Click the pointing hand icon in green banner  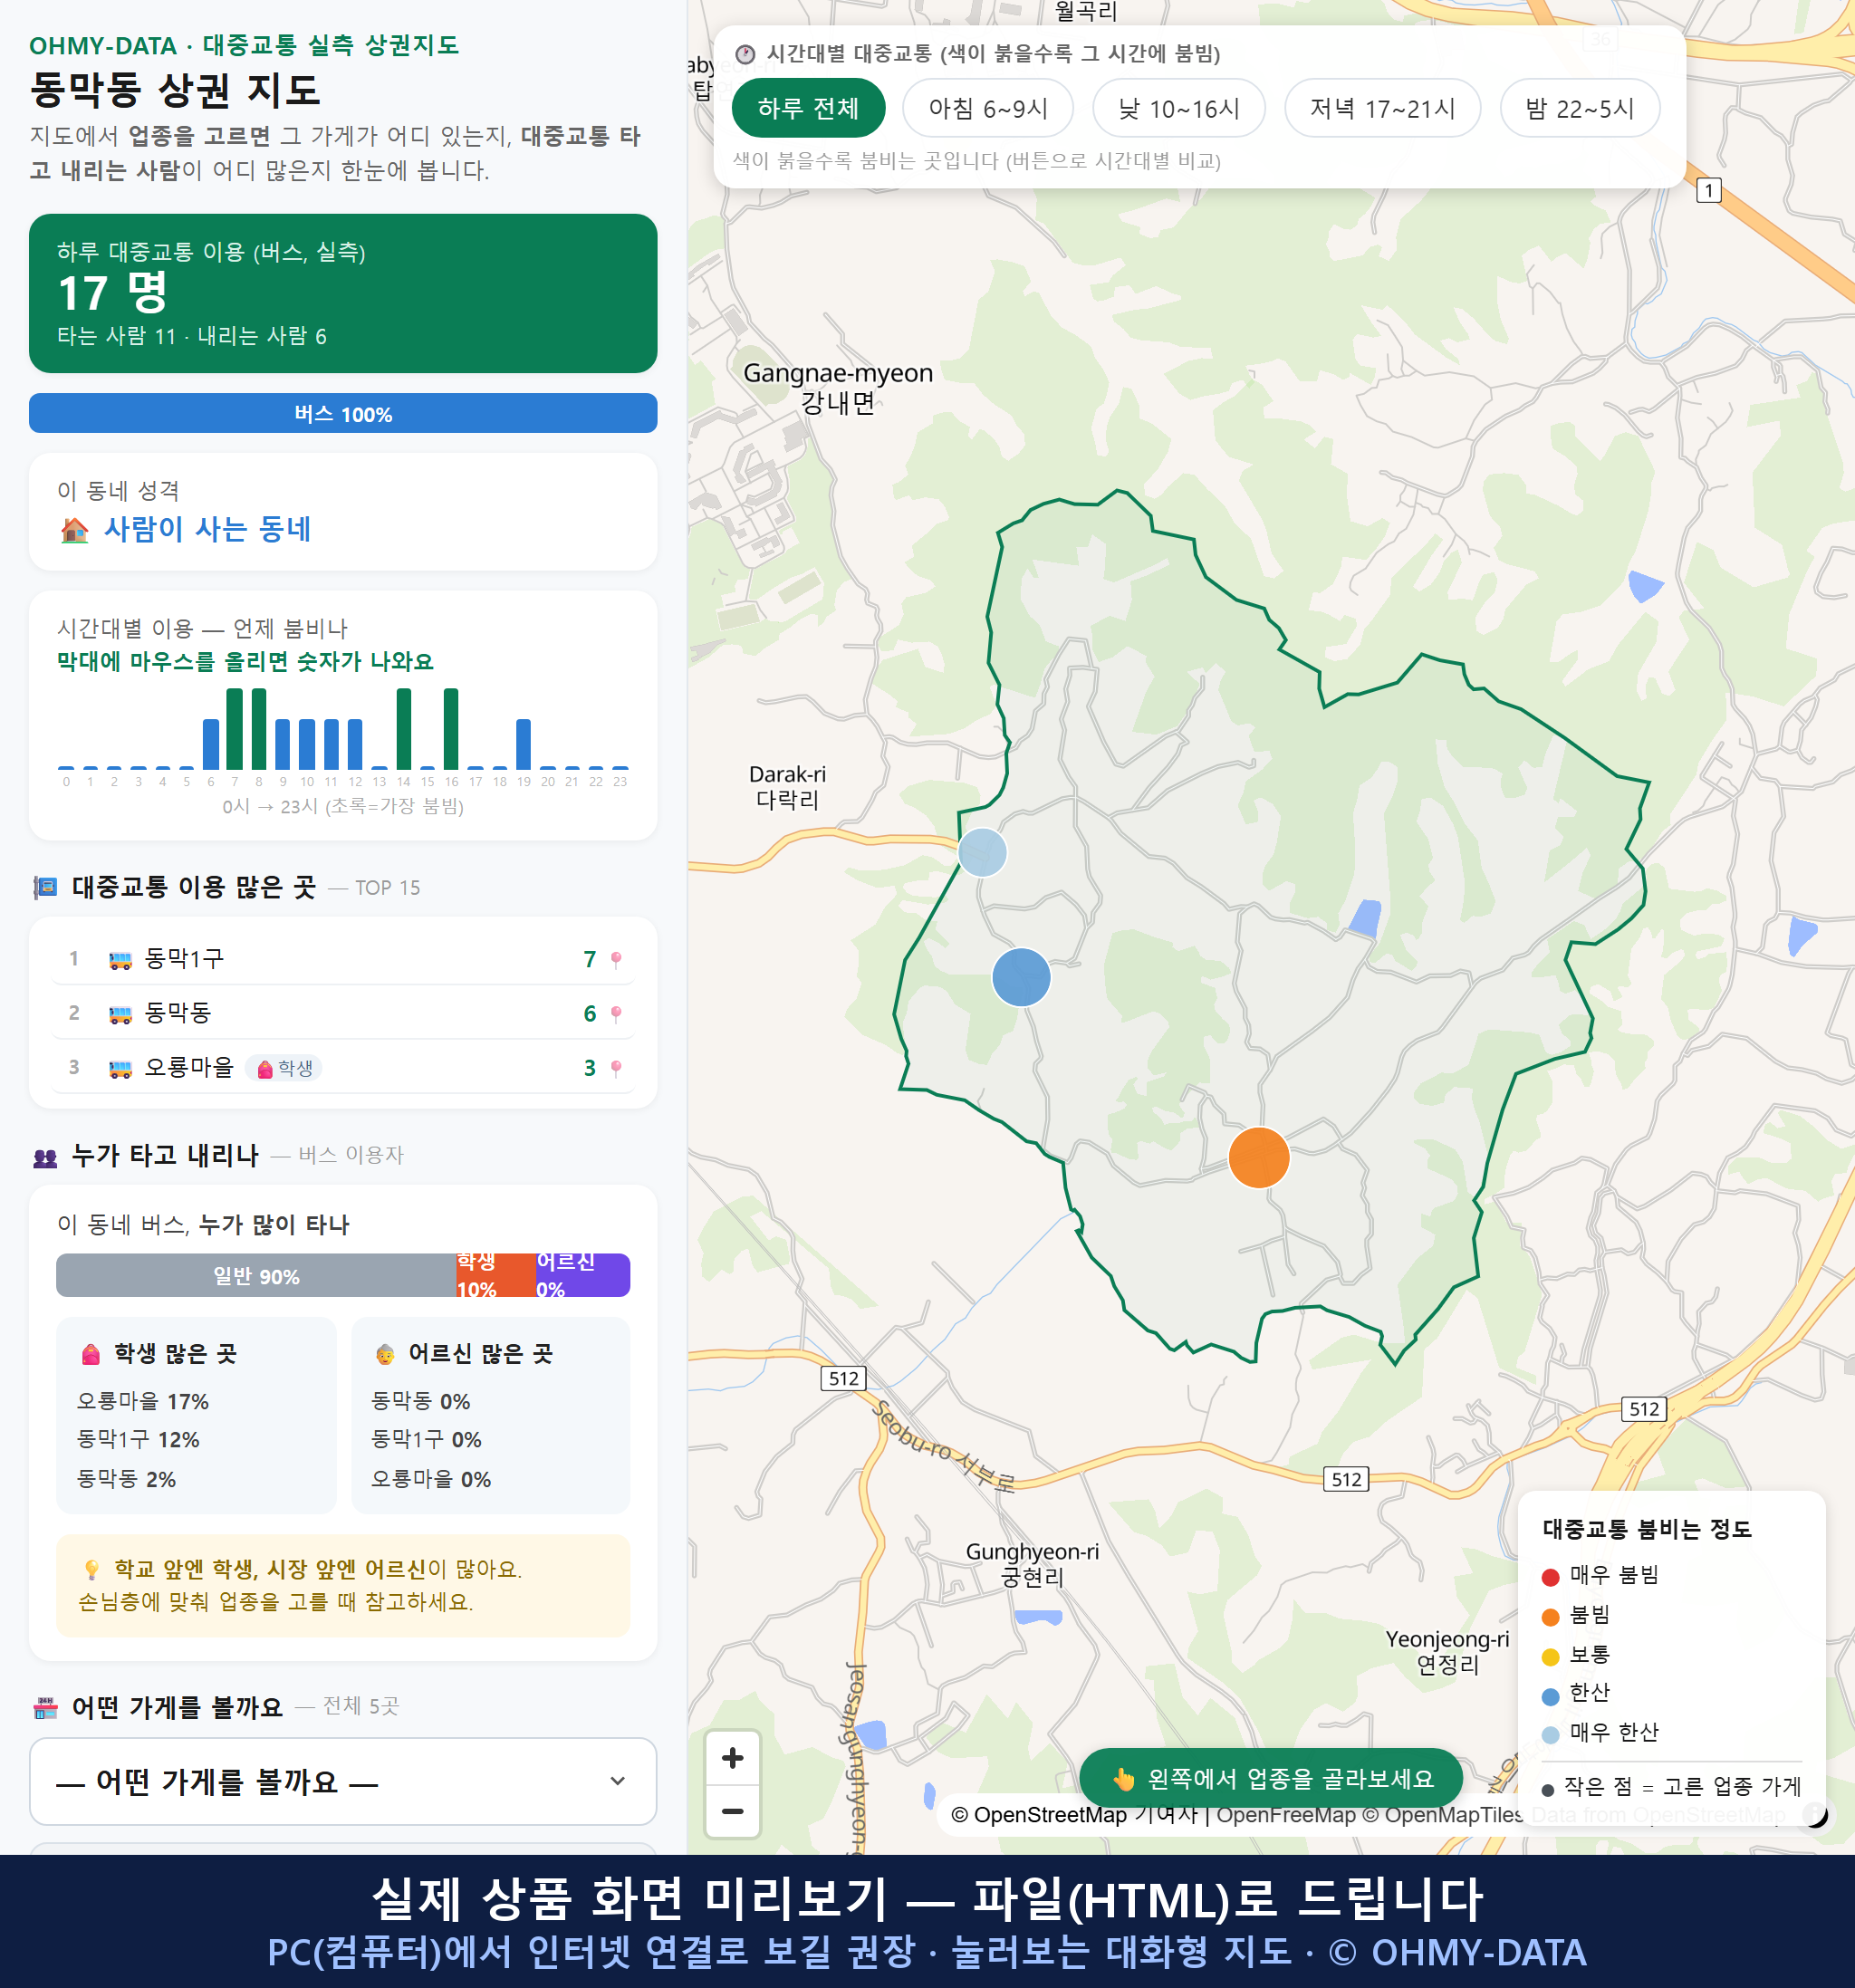(x=1124, y=1779)
